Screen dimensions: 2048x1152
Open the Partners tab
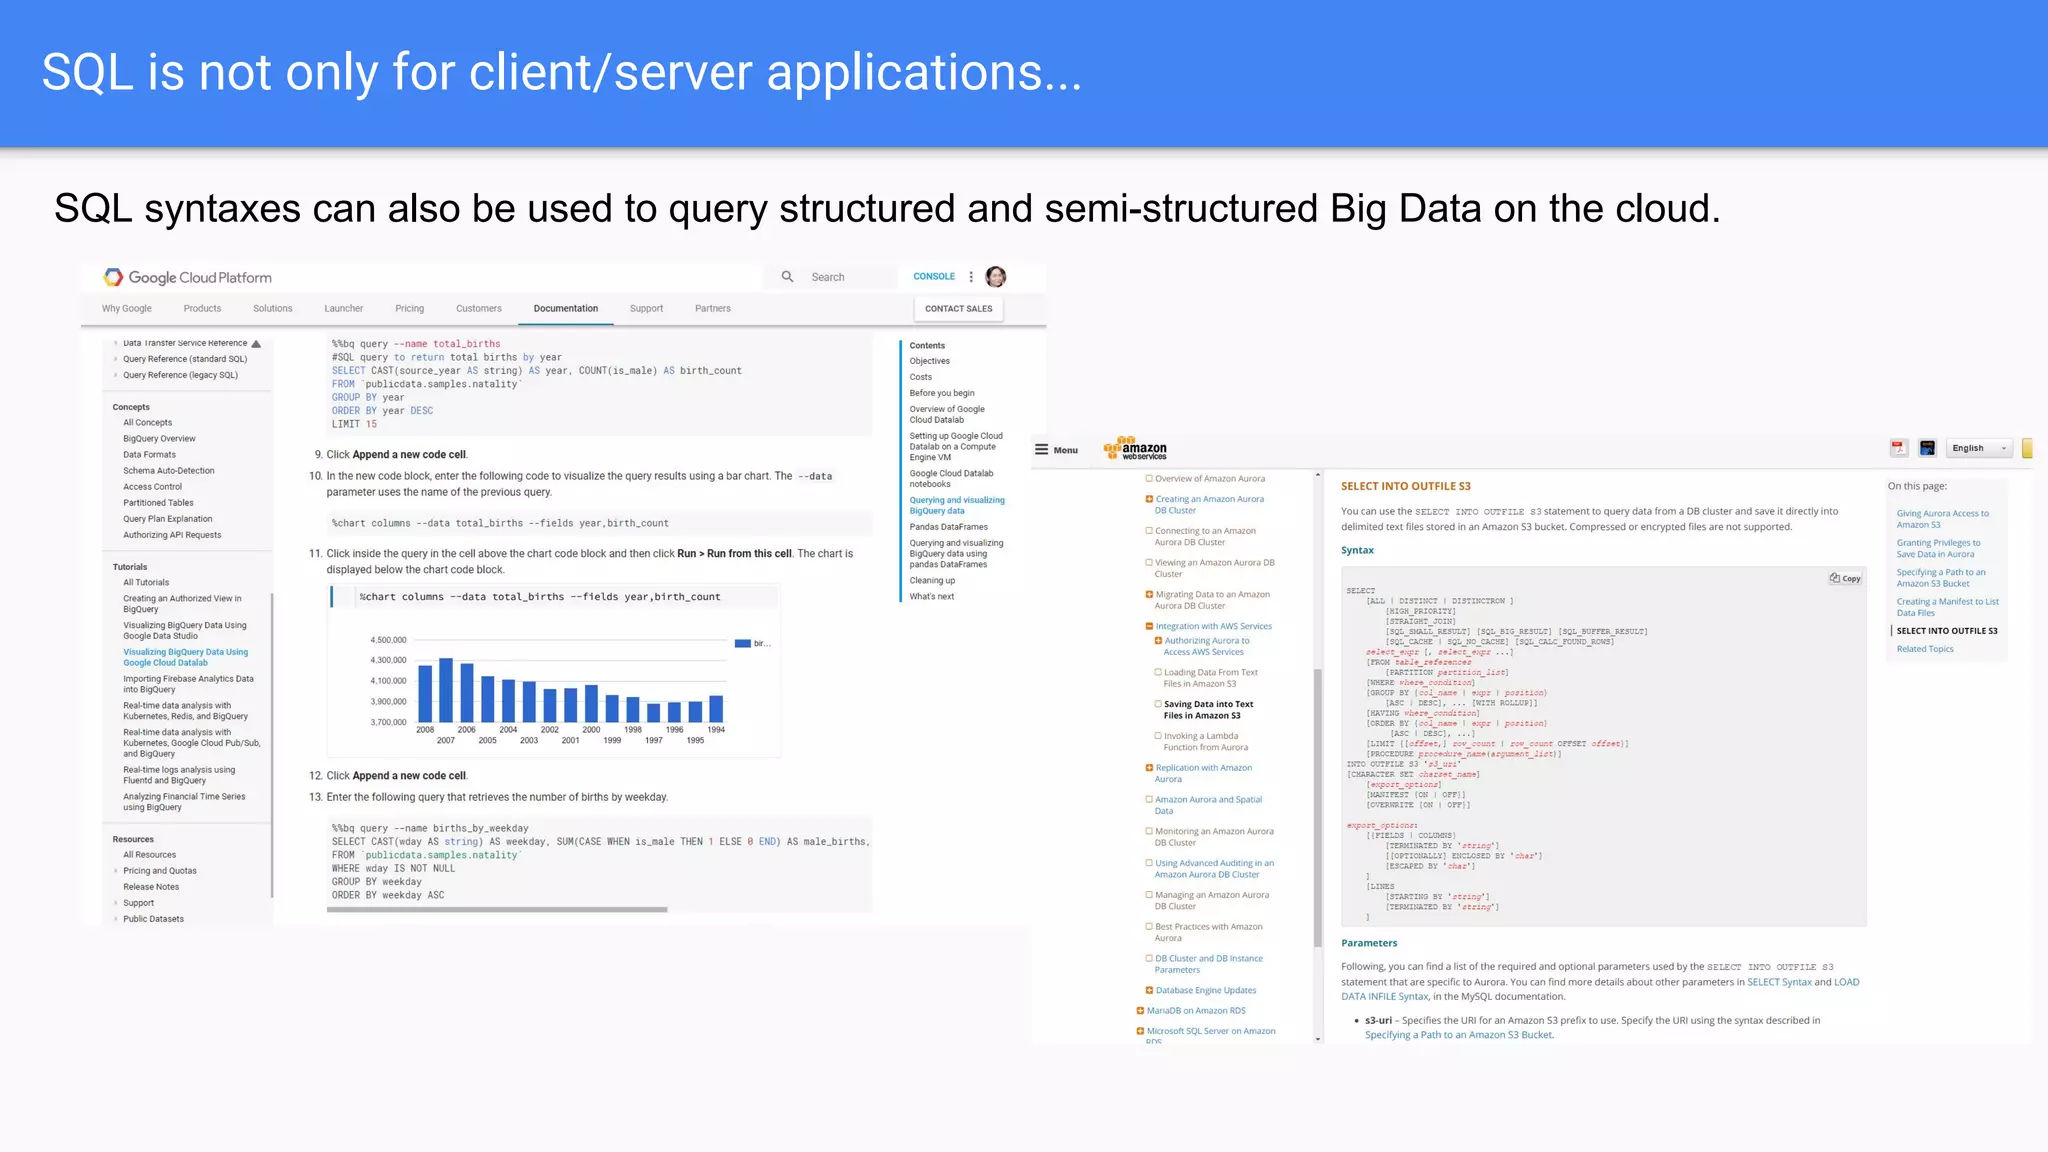(x=713, y=309)
